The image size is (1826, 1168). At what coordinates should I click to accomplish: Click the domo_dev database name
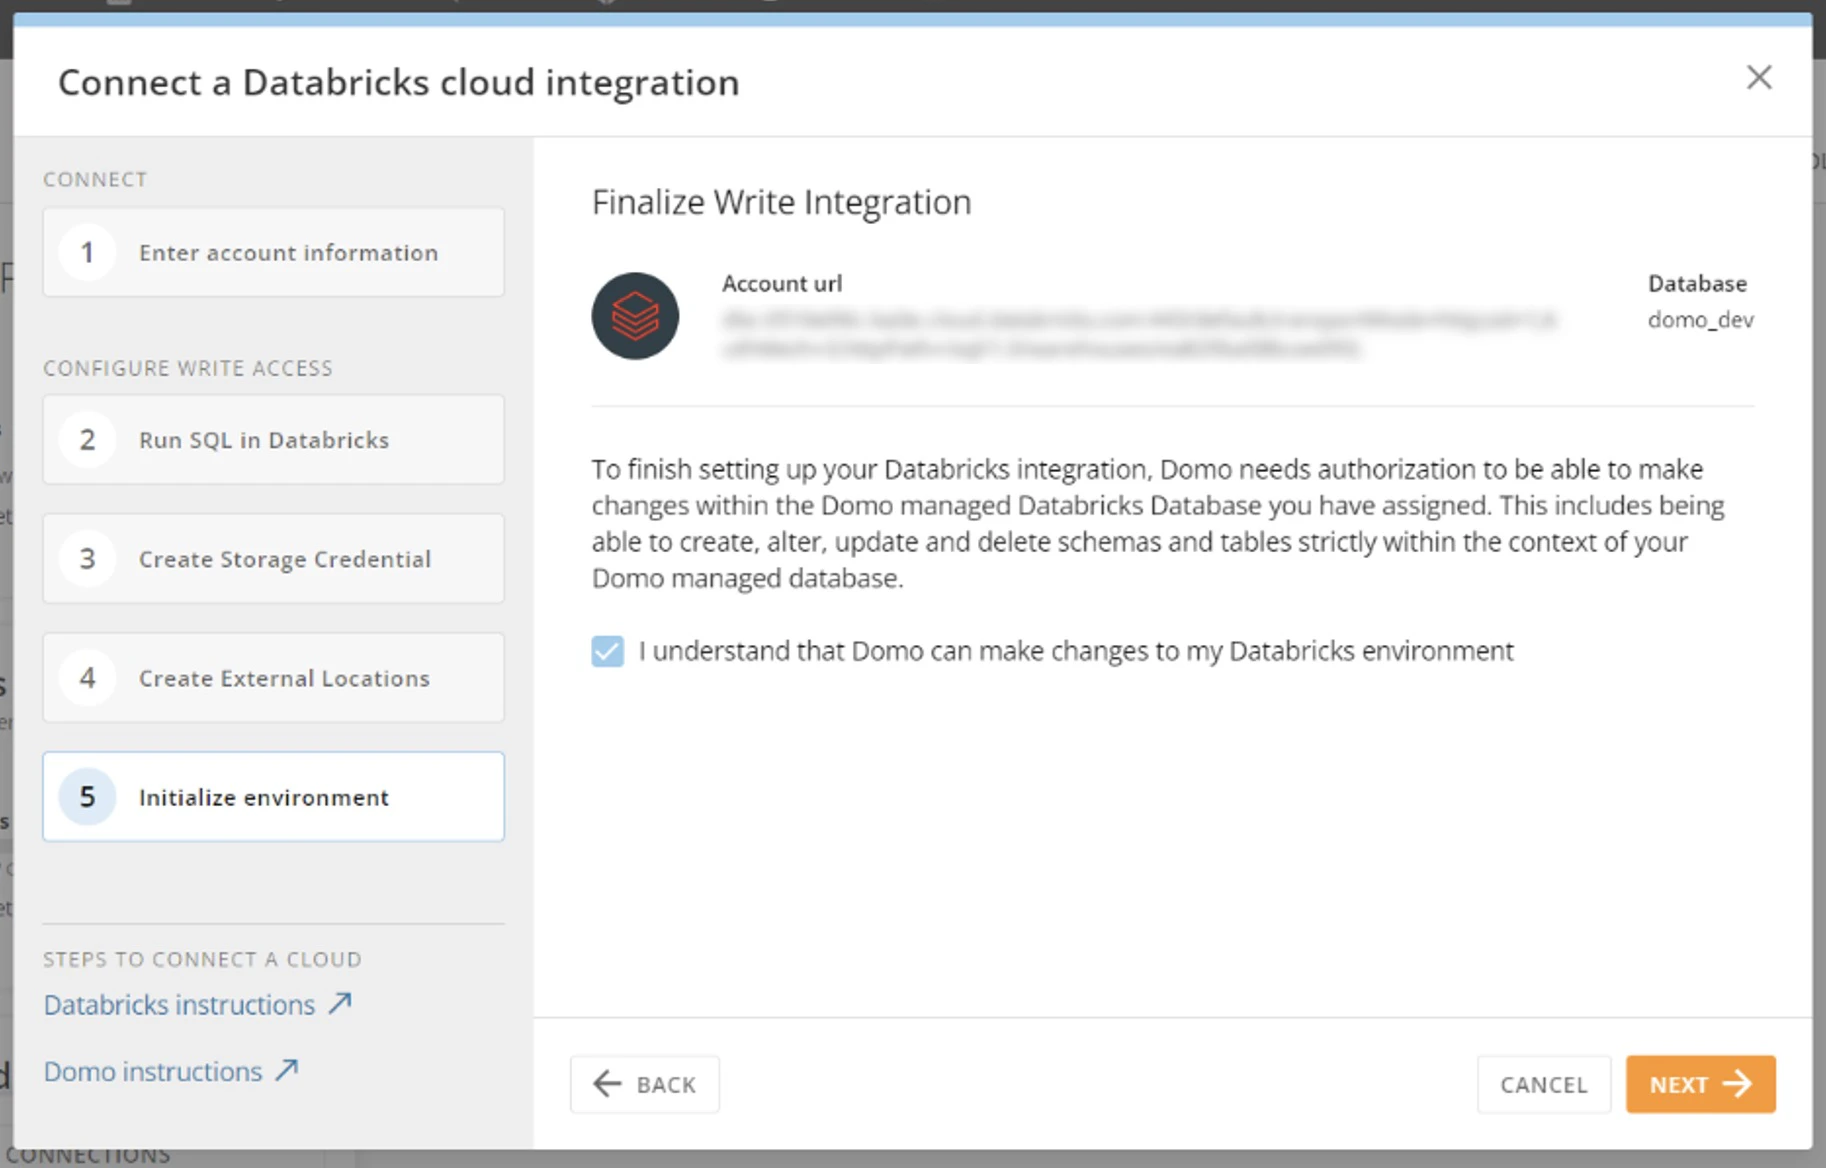pos(1701,320)
